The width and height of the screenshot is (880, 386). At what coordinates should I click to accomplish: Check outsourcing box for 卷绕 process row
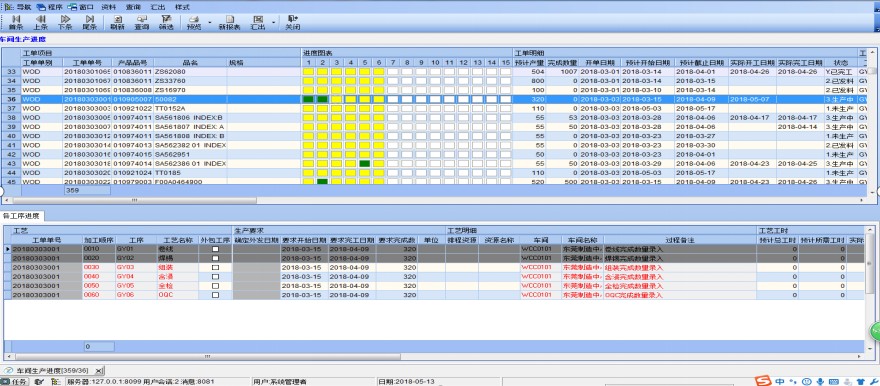pyautogui.click(x=215, y=249)
